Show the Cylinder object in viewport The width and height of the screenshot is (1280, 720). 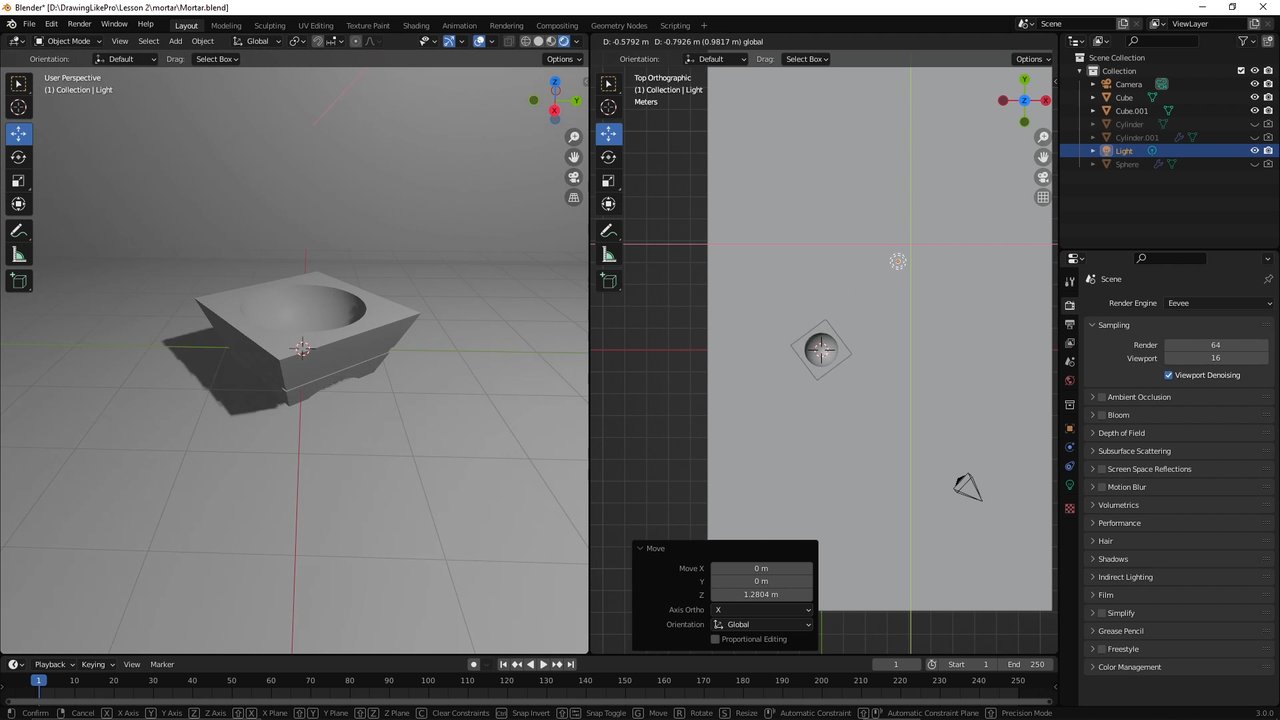(1254, 124)
